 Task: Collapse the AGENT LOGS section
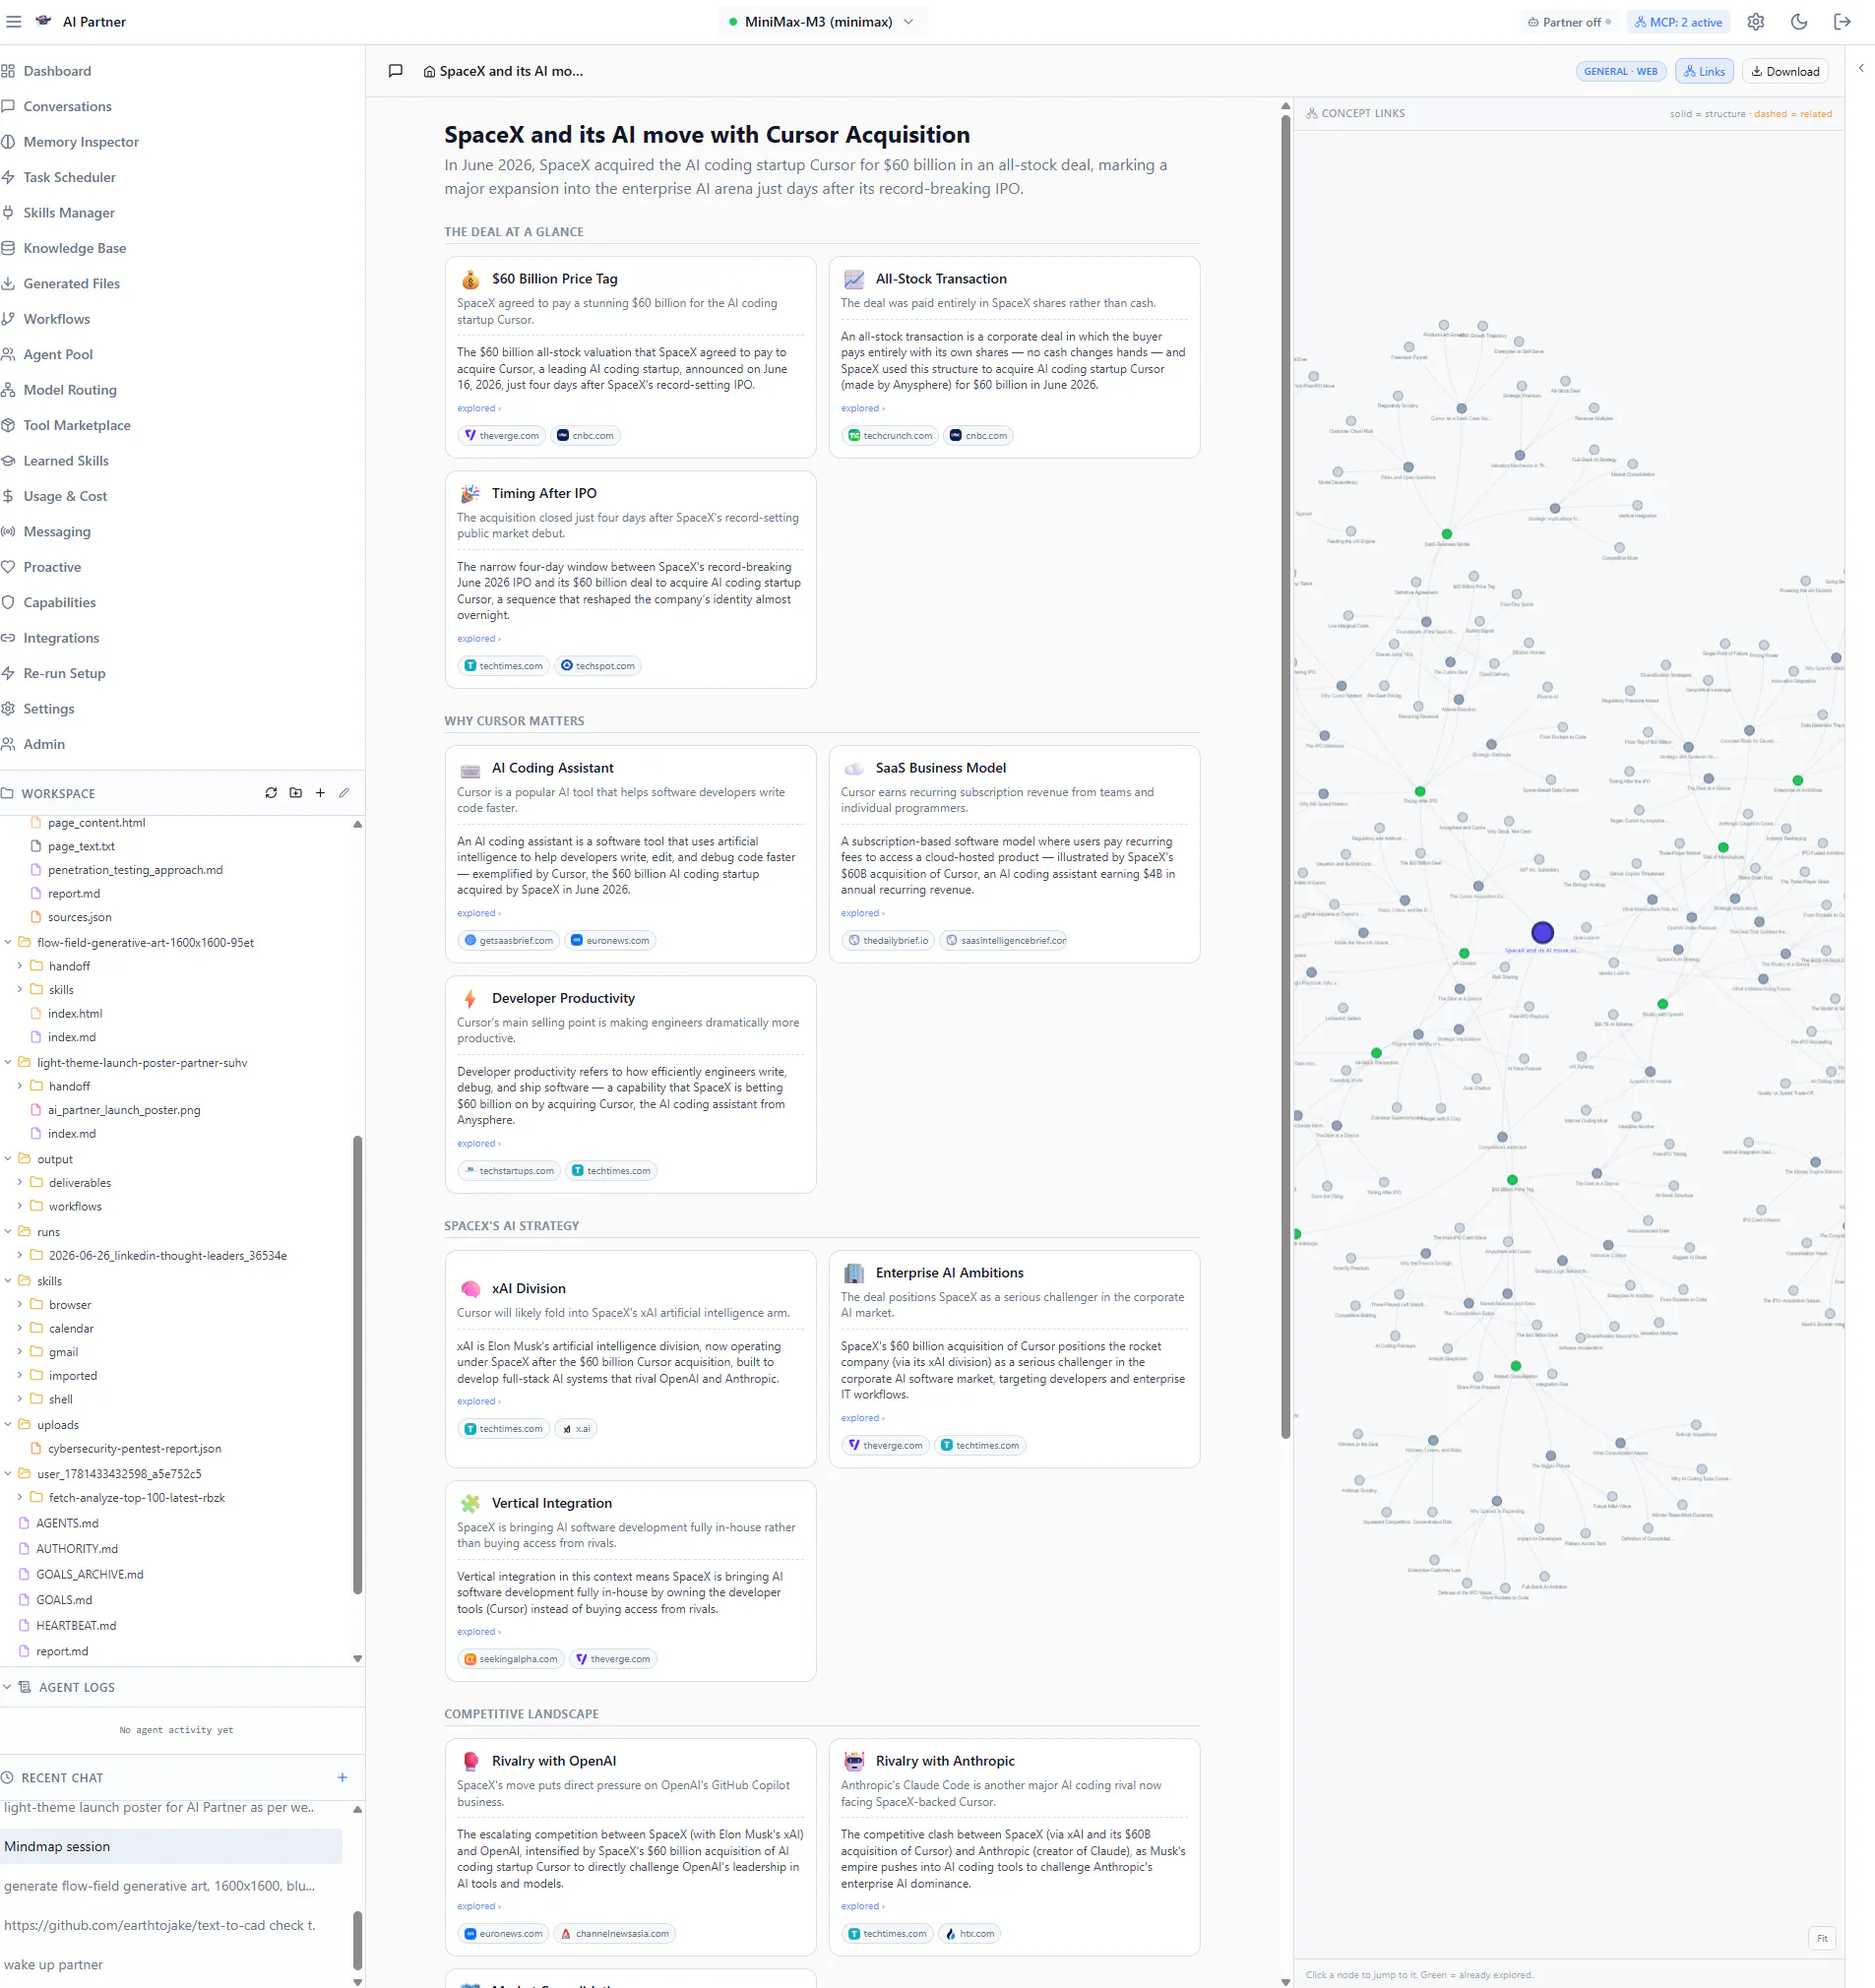[x=8, y=1687]
